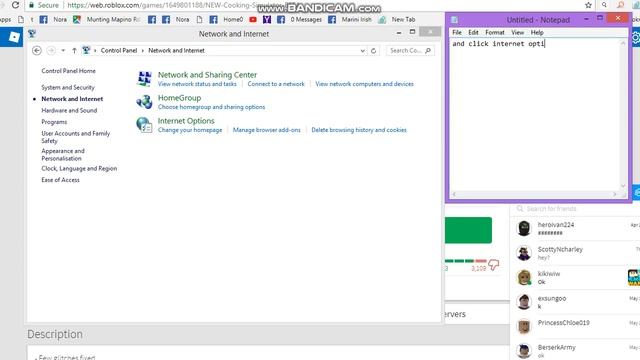Open heroivan224's avatar chat
The height and width of the screenshot is (360, 640).
[x=524, y=229]
